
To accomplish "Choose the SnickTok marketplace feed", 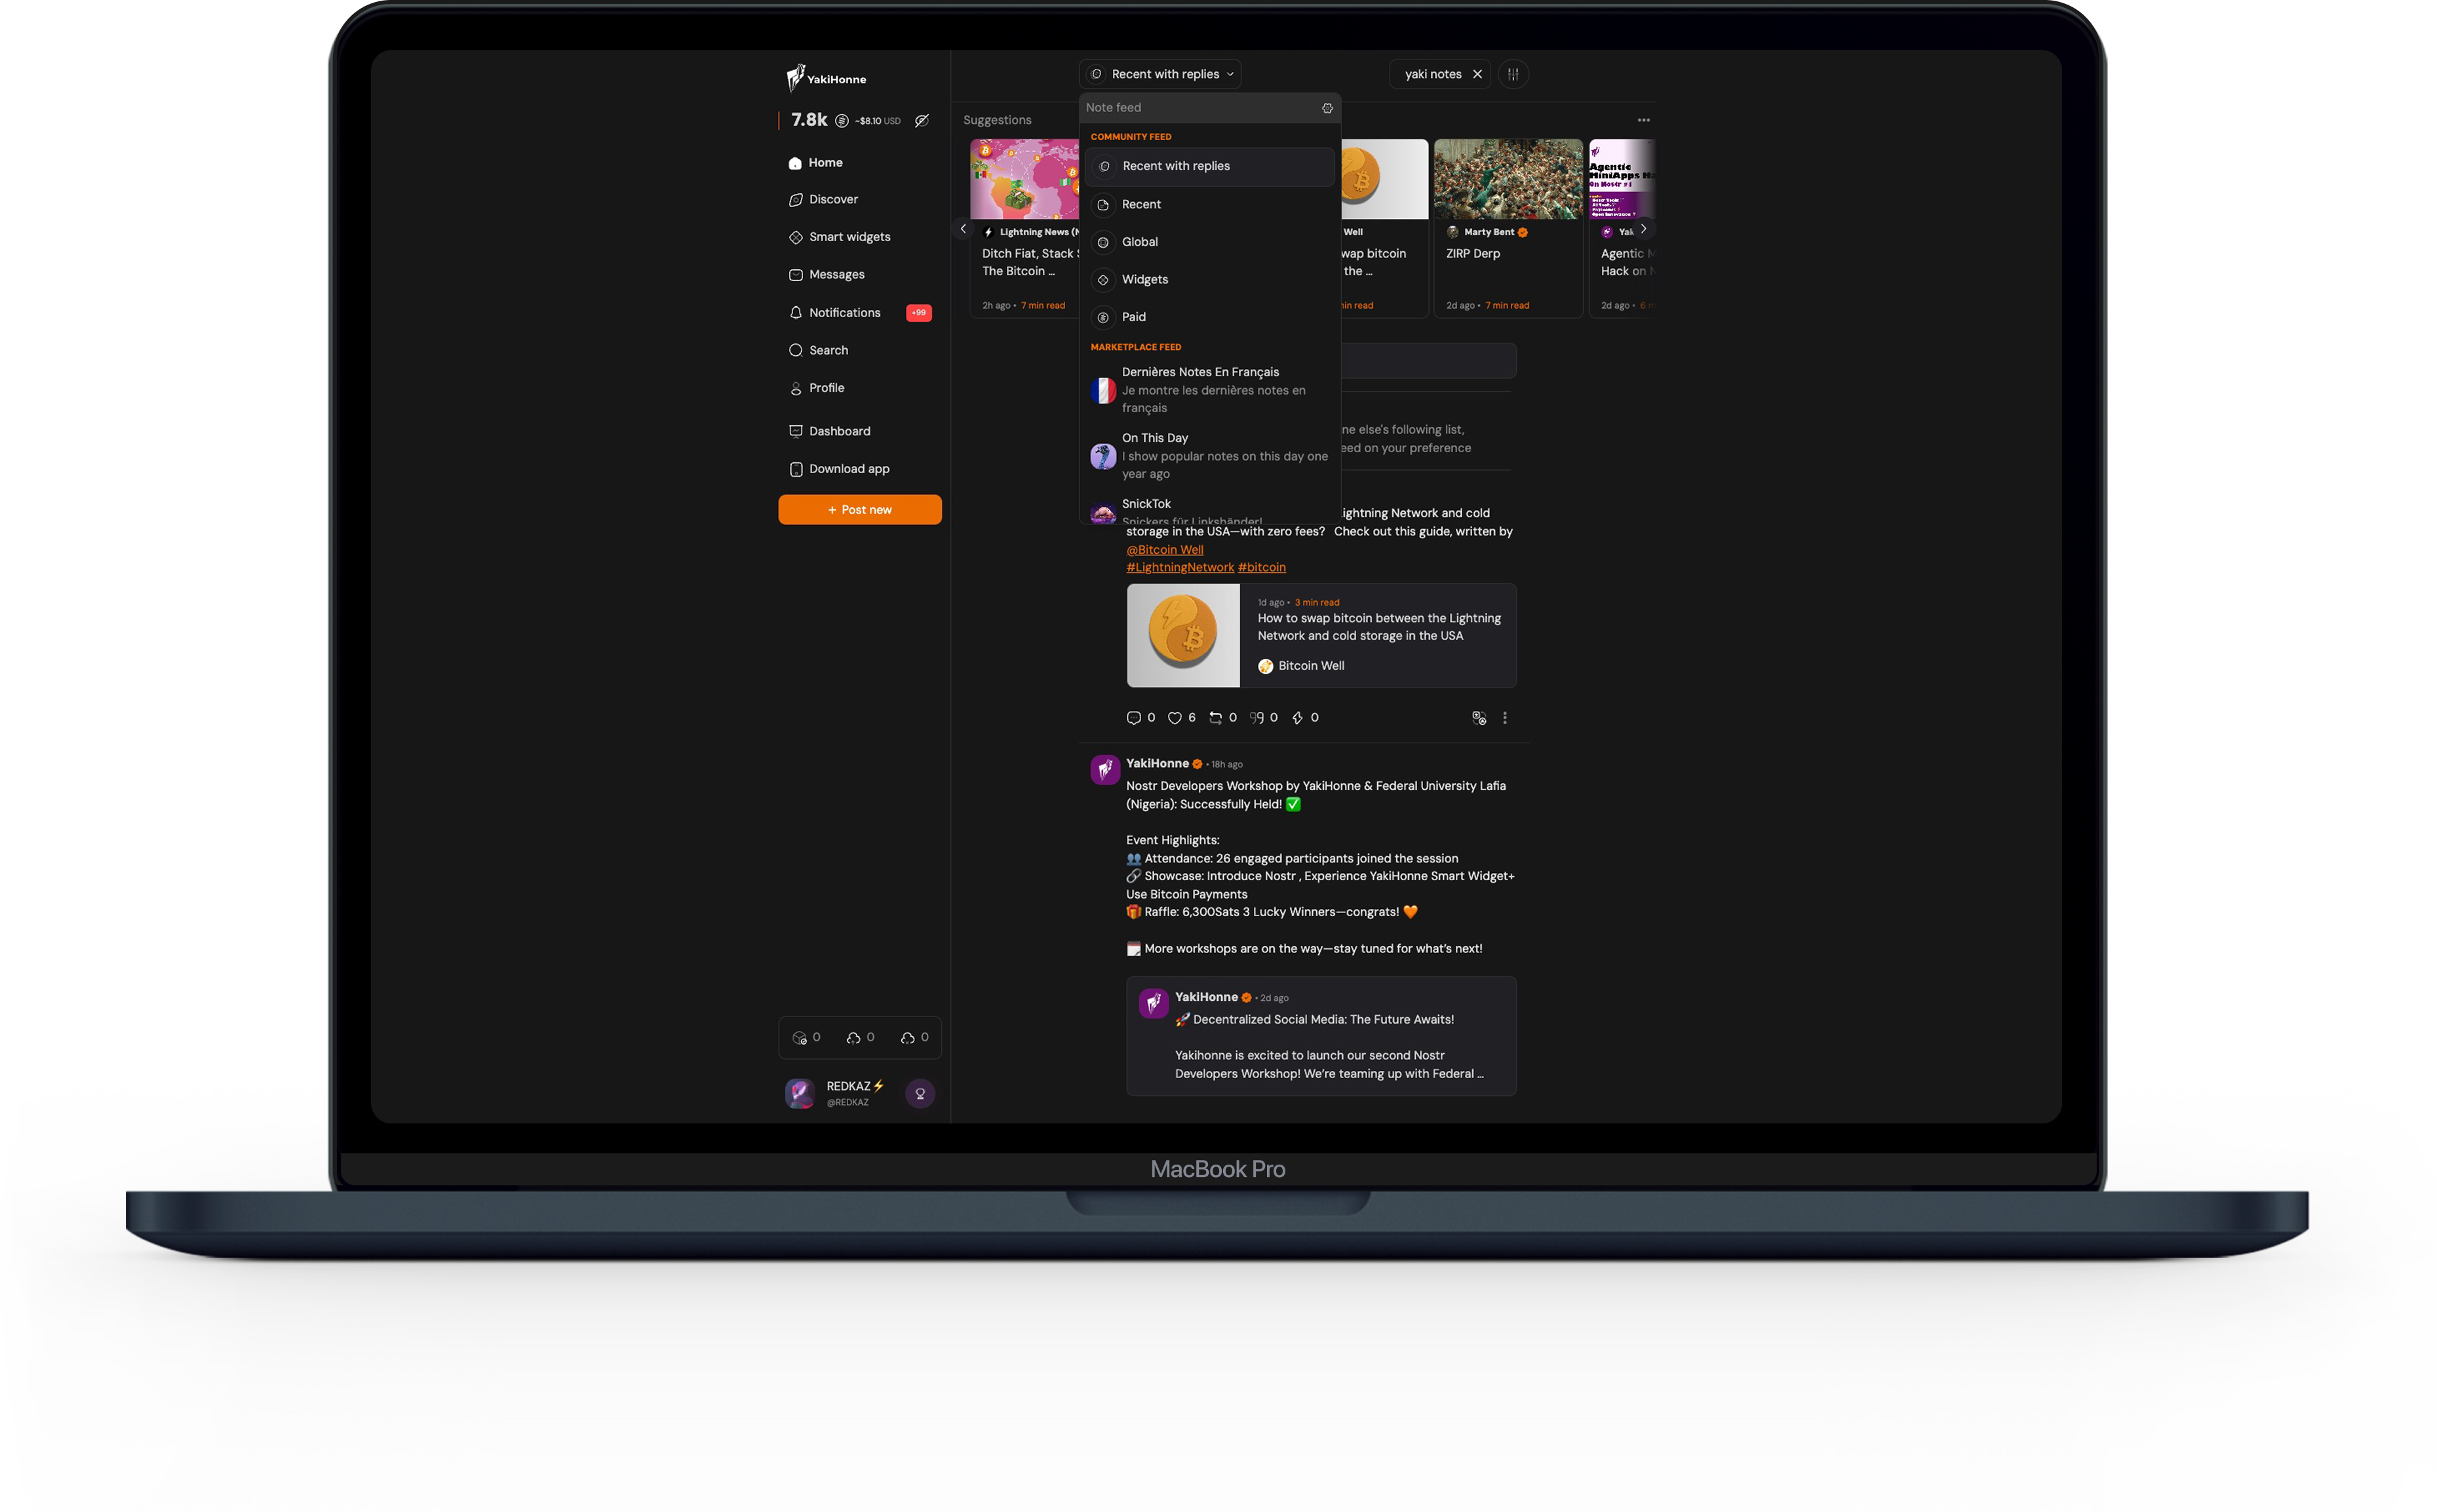I will pyautogui.click(x=1210, y=509).
